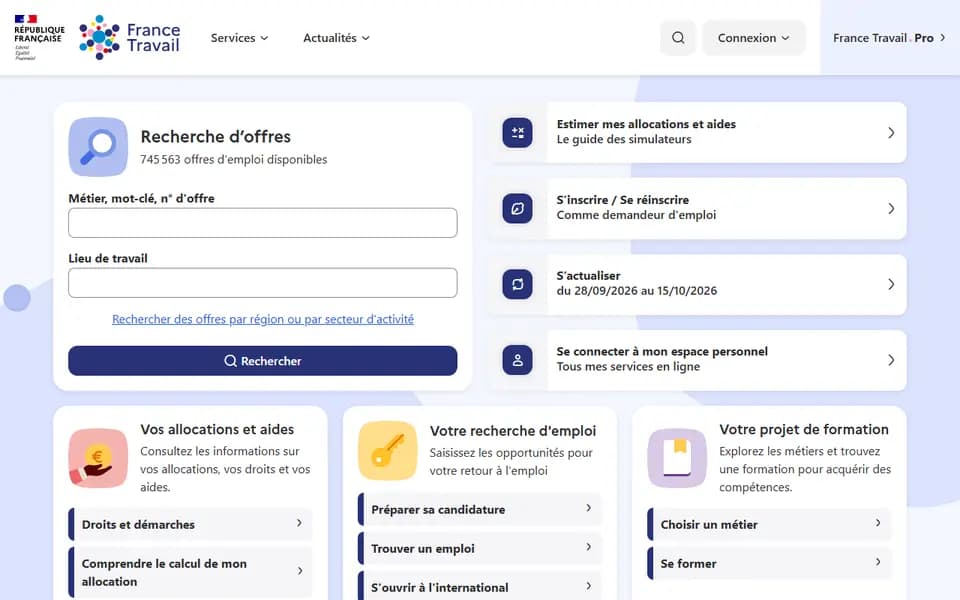
Task: Click the Recherche d'offres magnifier illustration
Action: coord(98,147)
